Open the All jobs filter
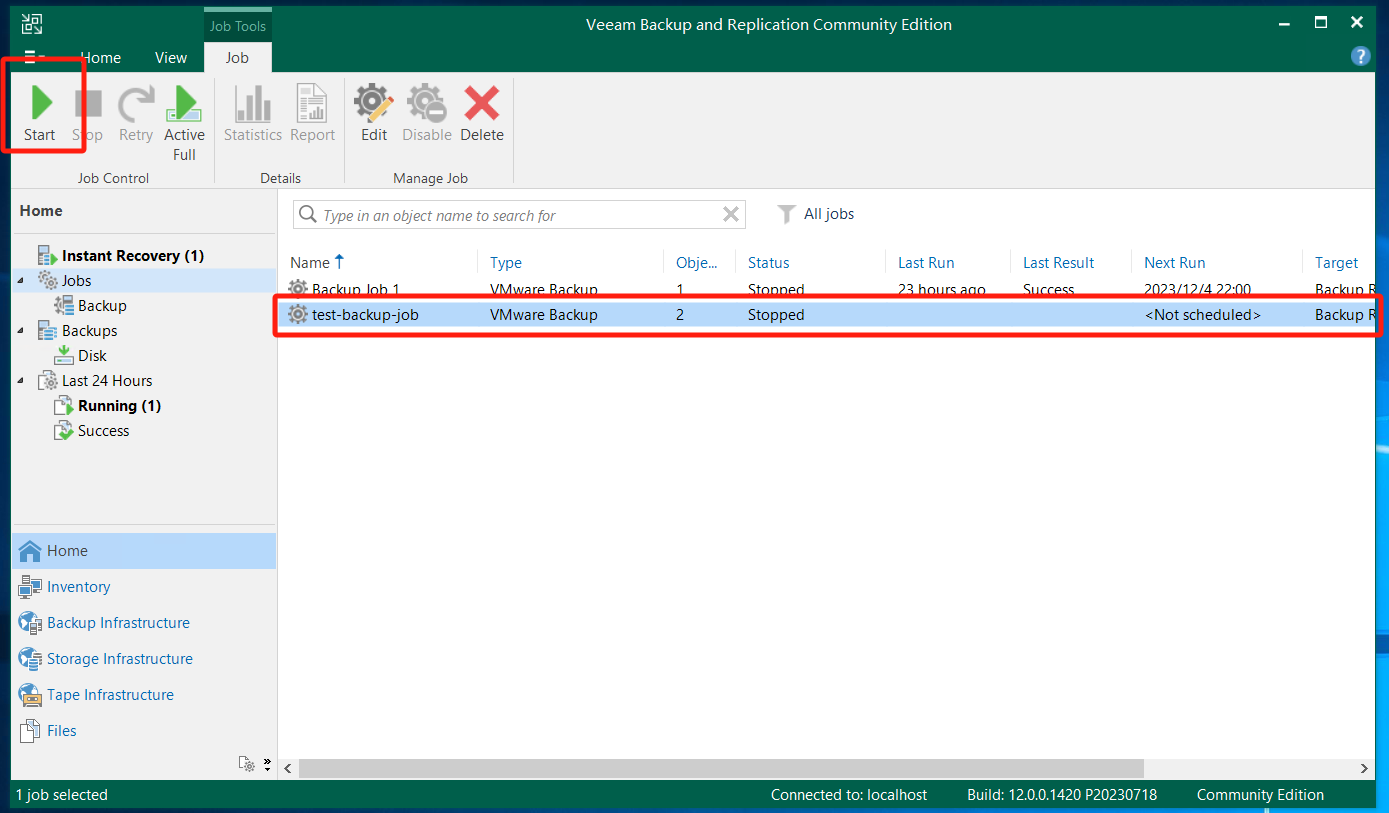 pos(816,214)
